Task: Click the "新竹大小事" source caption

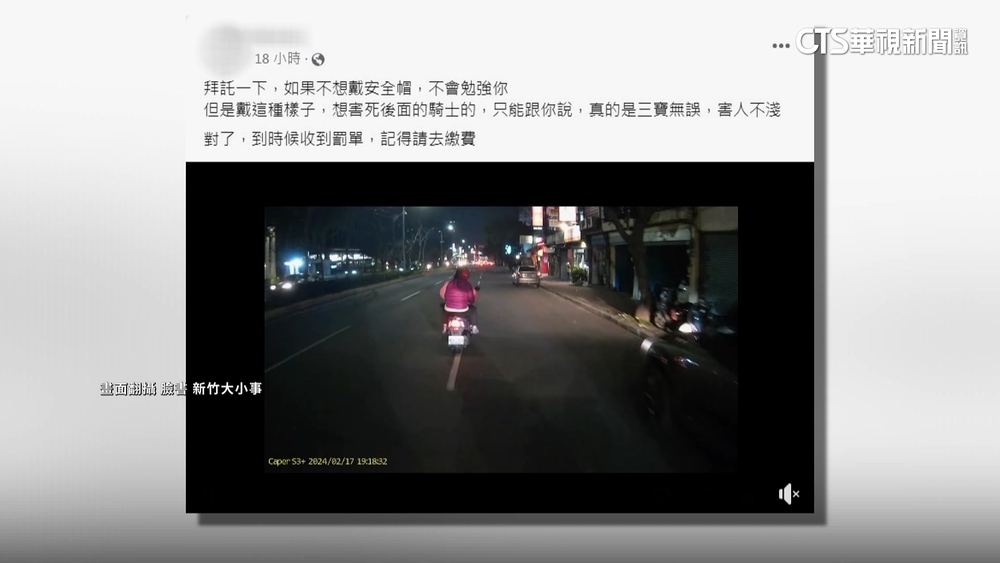Action: click(x=227, y=388)
